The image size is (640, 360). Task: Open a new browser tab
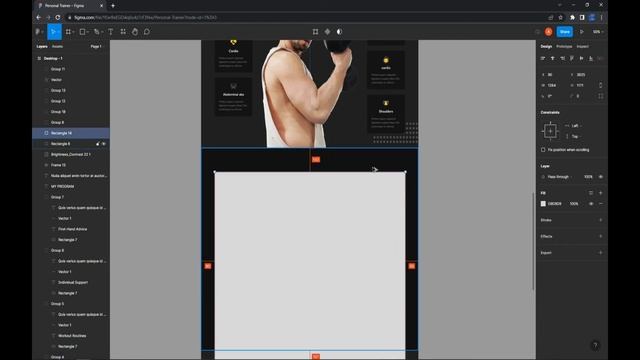point(113,6)
